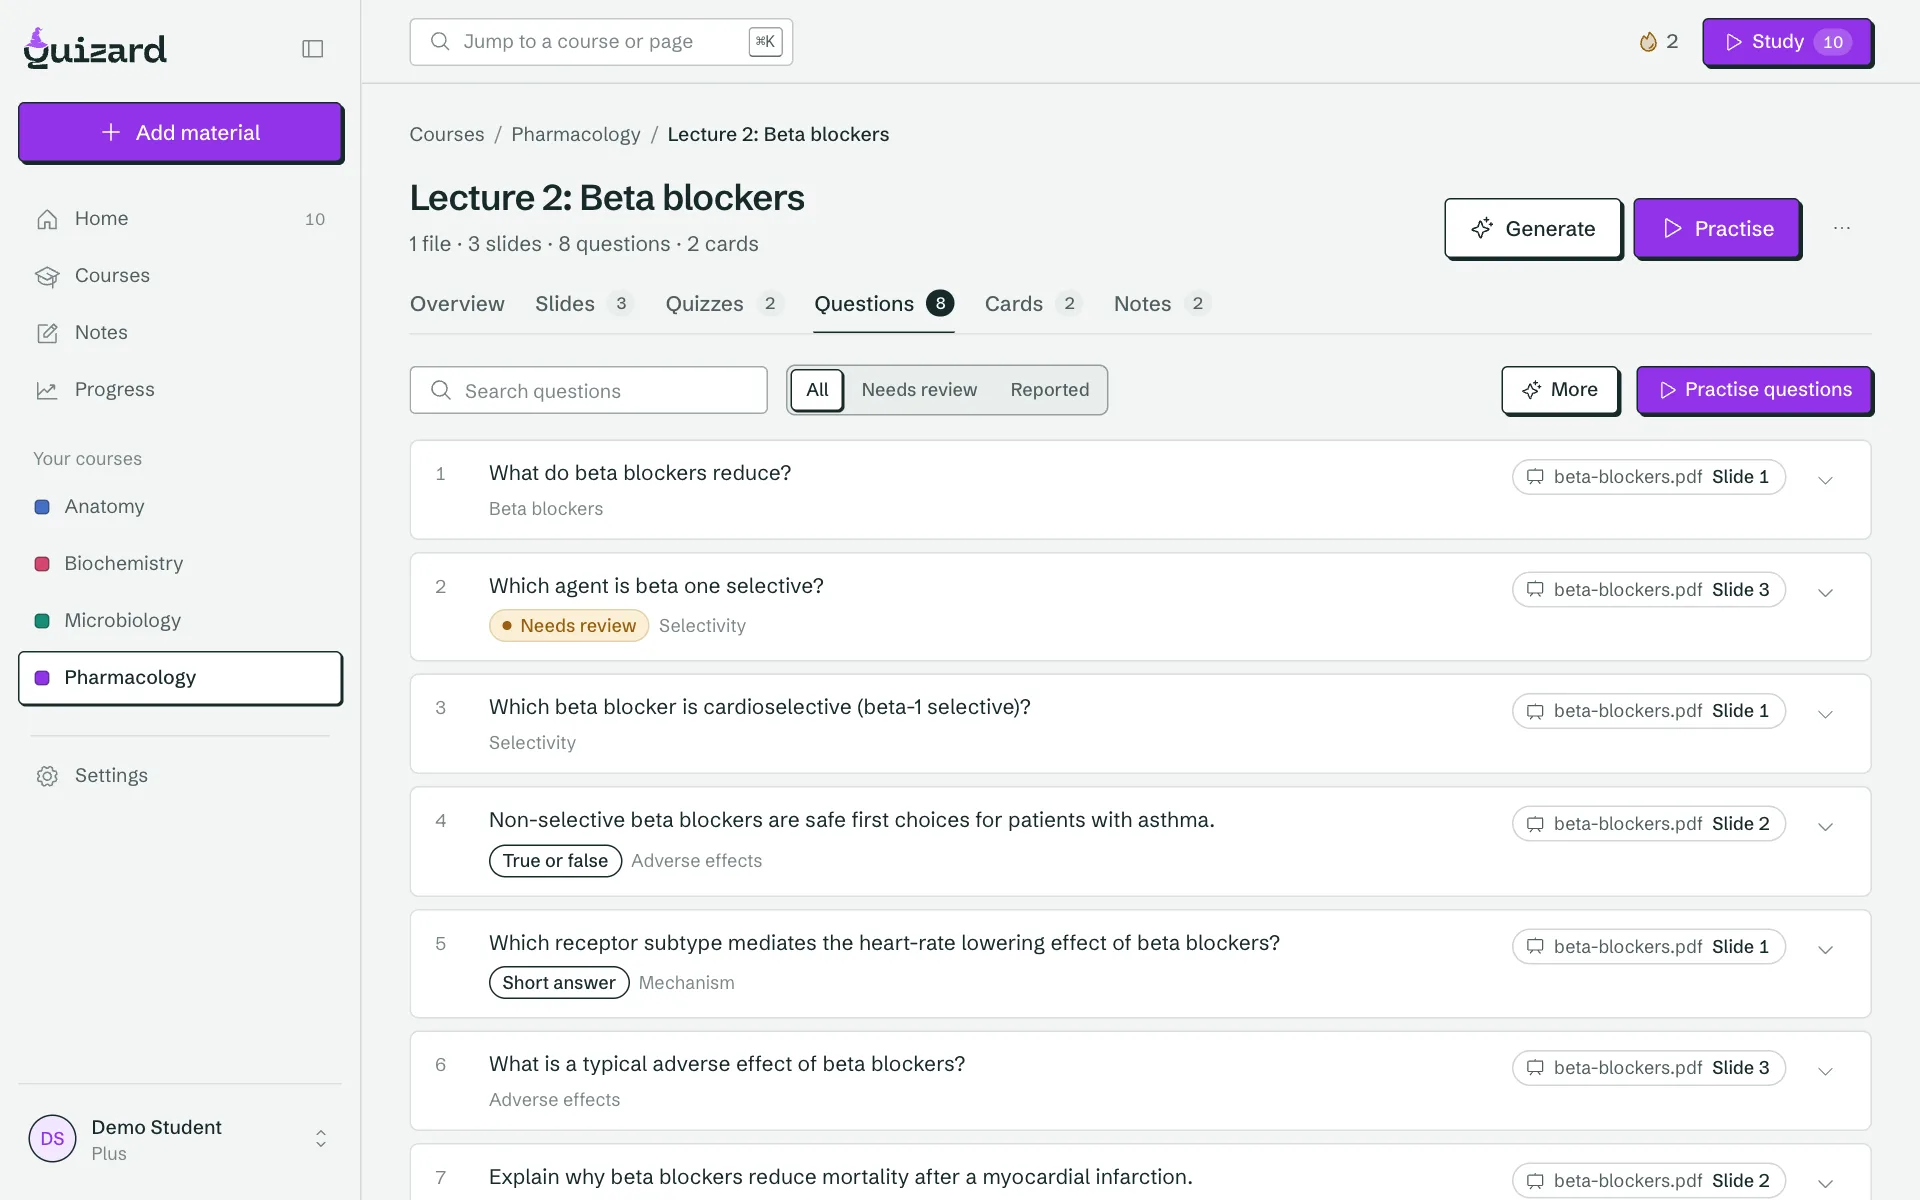The width and height of the screenshot is (1920, 1200).
Task: Click the More button
Action: (1560, 390)
